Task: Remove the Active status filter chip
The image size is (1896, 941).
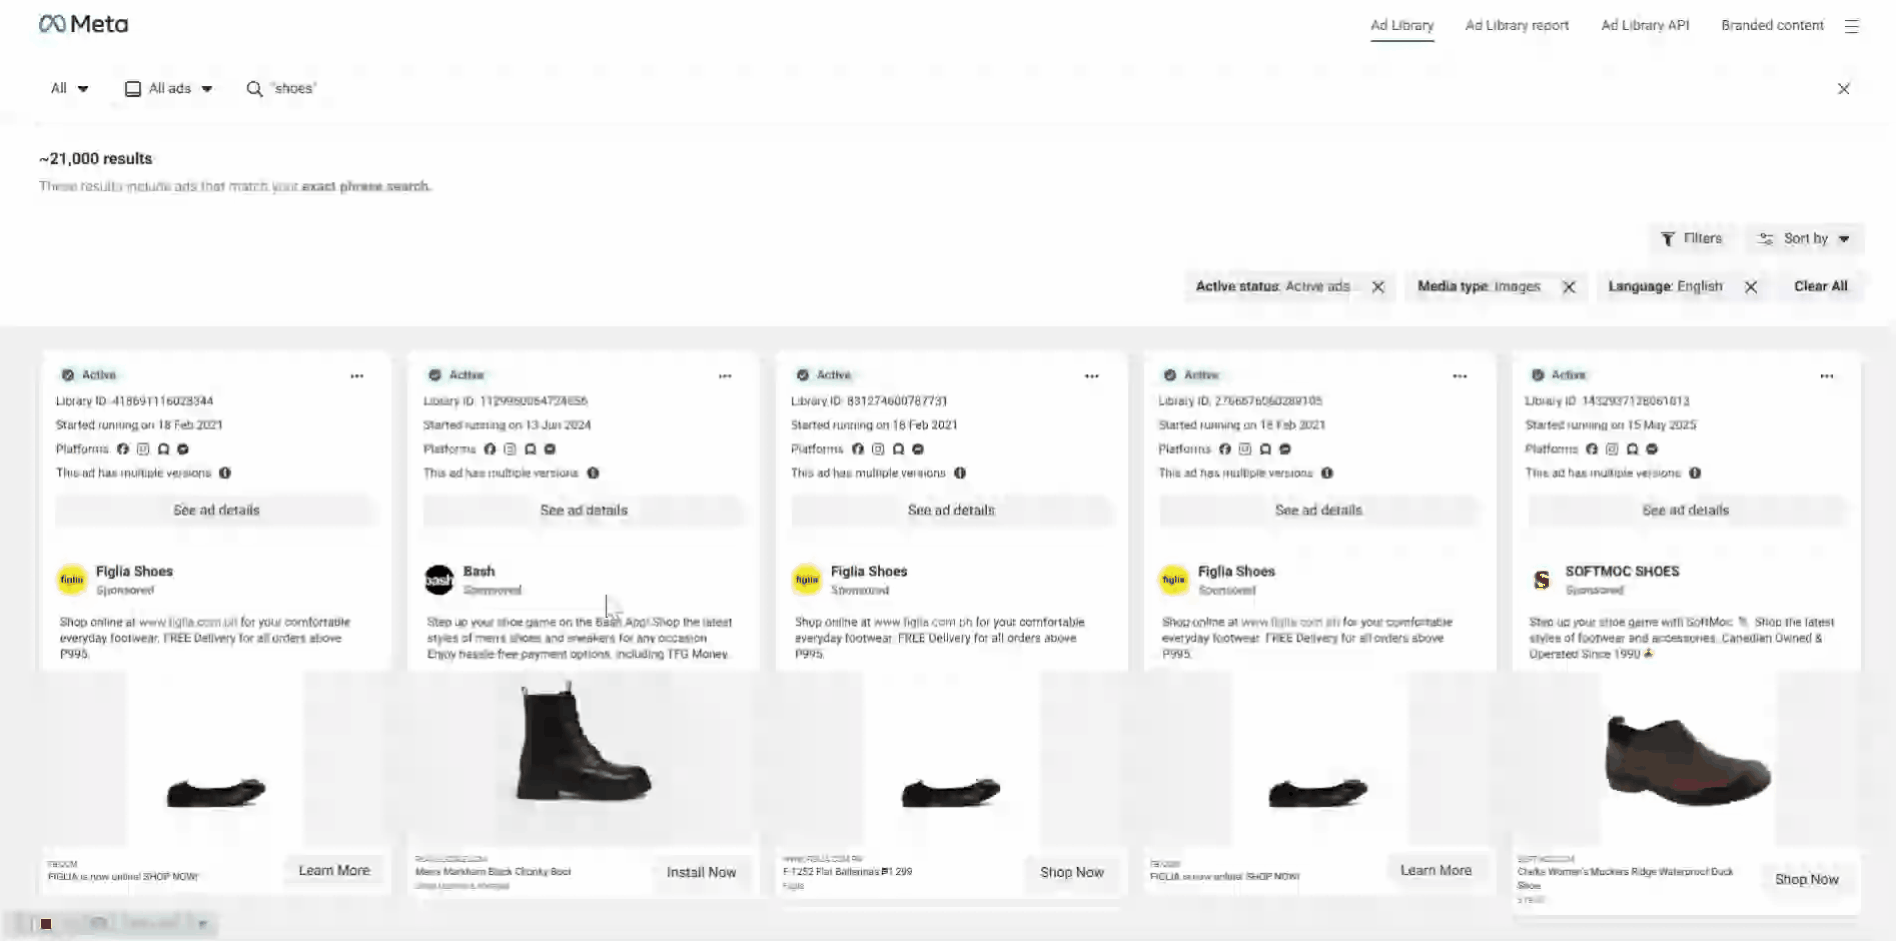Action: pos(1378,286)
